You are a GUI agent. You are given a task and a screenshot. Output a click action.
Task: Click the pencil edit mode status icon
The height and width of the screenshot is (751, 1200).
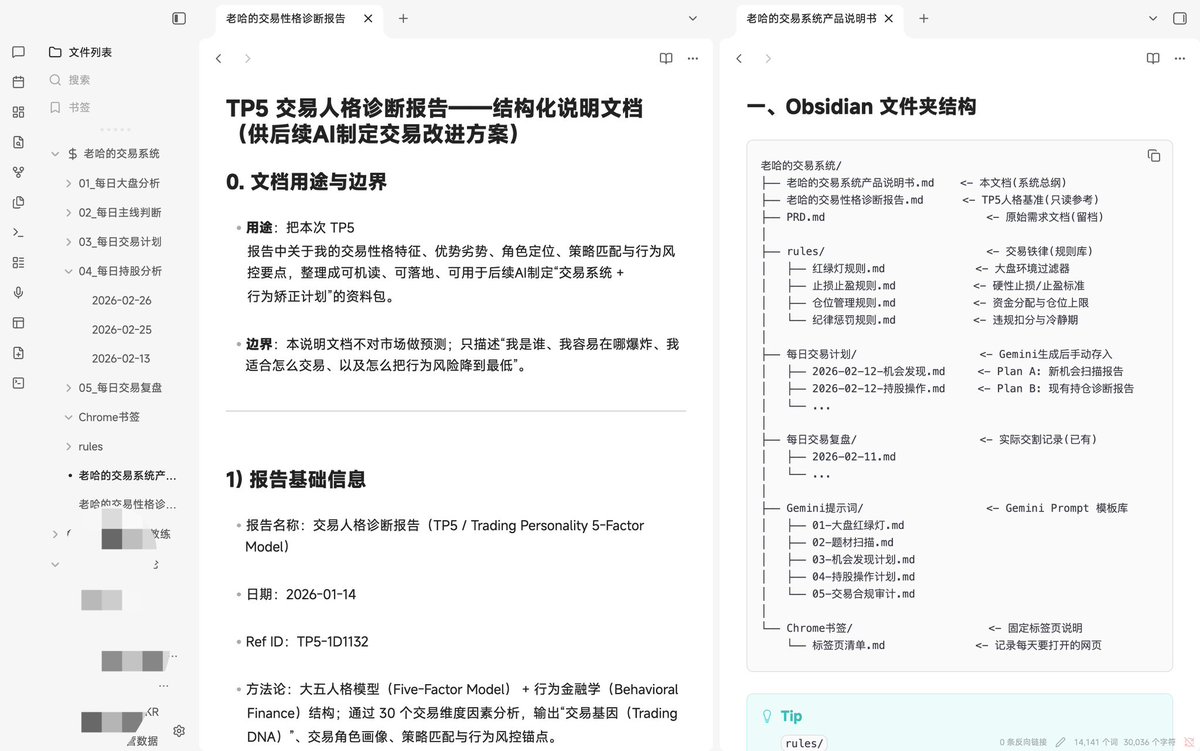point(1060,742)
